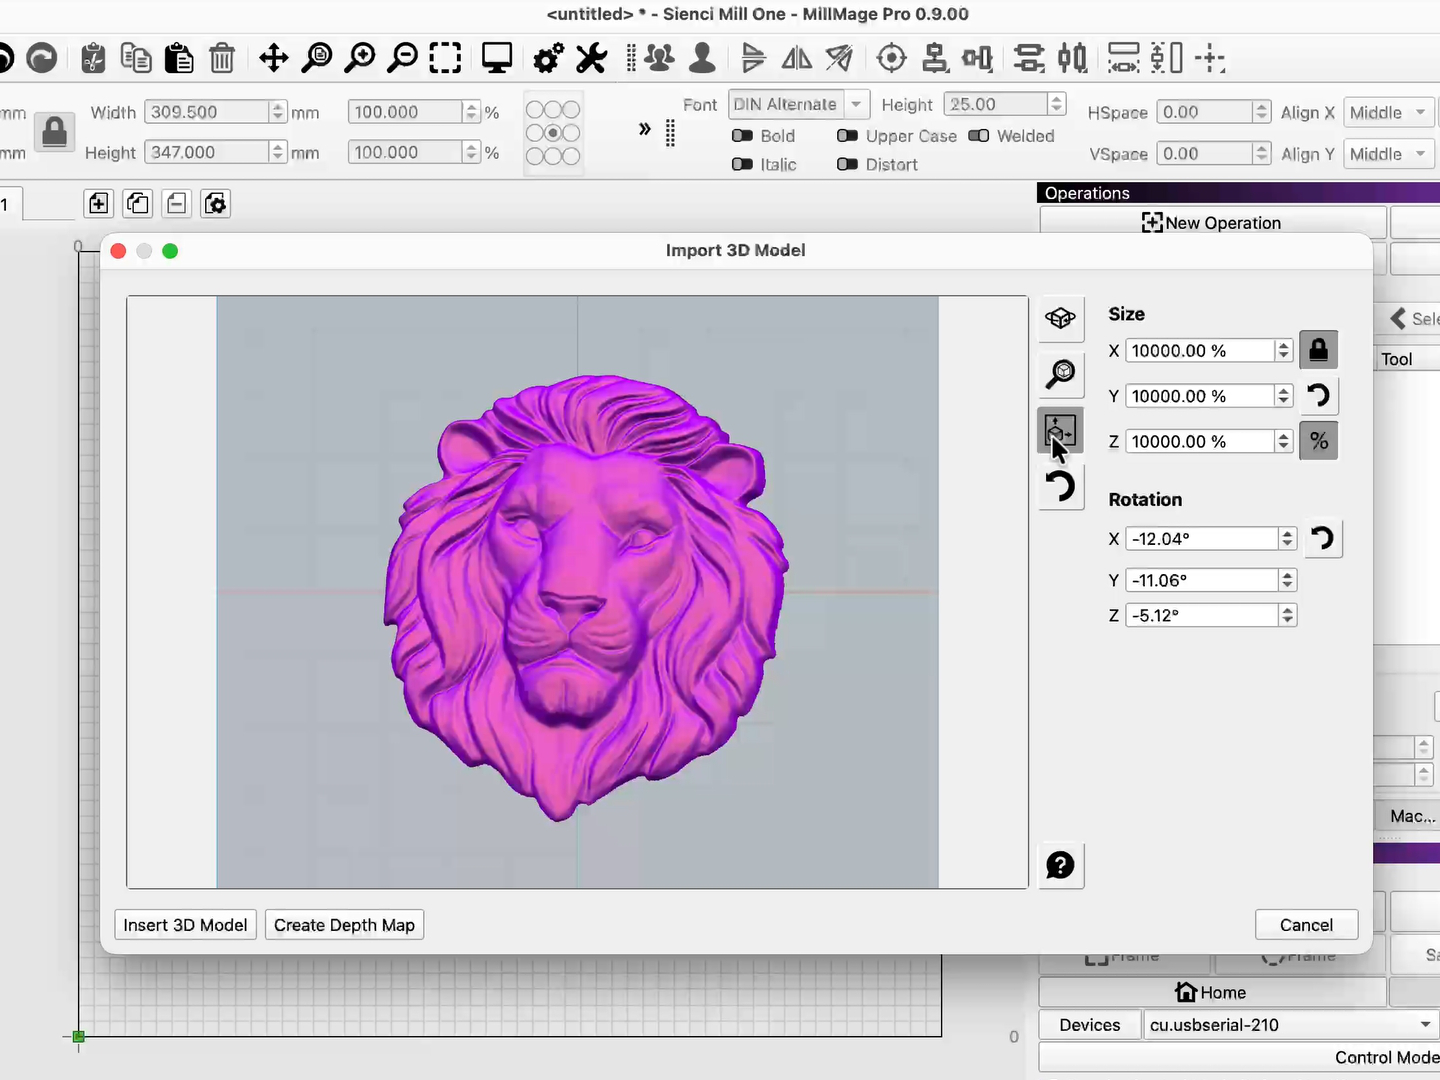Click the New Operation button
Screen dimensions: 1440x1080
pyautogui.click(x=1212, y=222)
